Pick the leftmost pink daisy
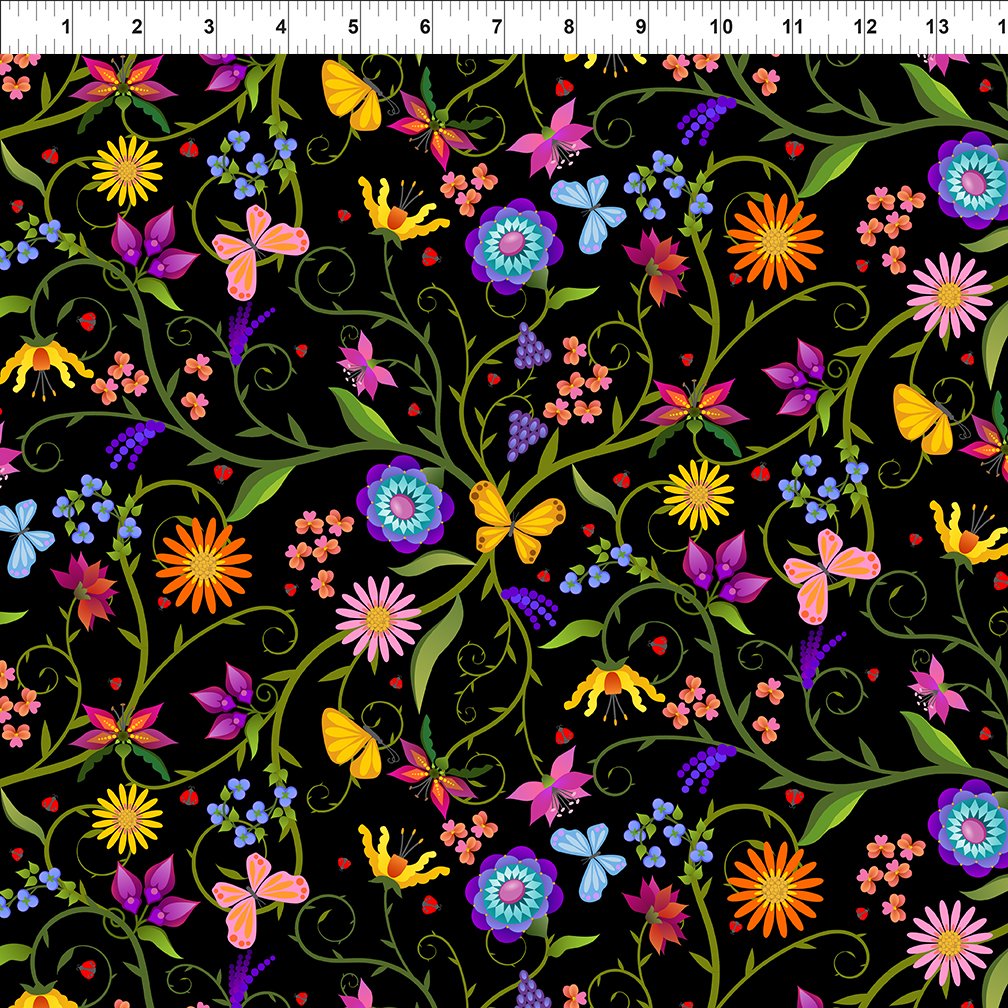 pos(378,619)
